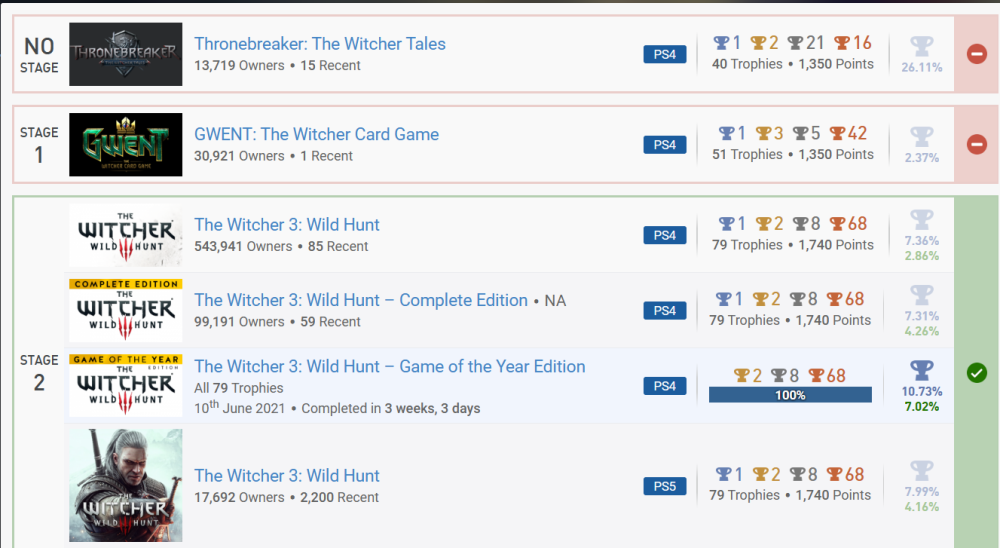Click the Complete Edition platinum trophy icon
This screenshot has width=1000, height=548.
click(x=921, y=295)
